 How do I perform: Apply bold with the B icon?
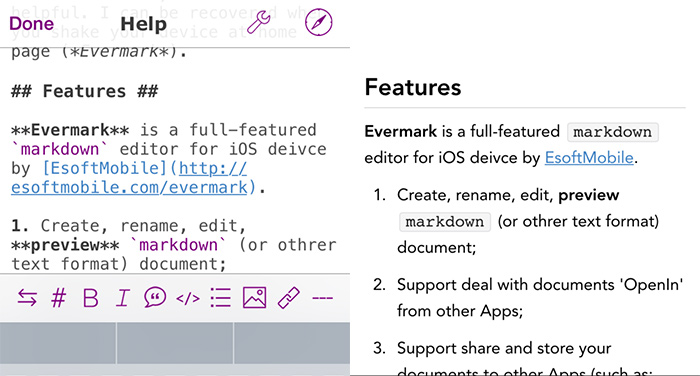pos(91,298)
